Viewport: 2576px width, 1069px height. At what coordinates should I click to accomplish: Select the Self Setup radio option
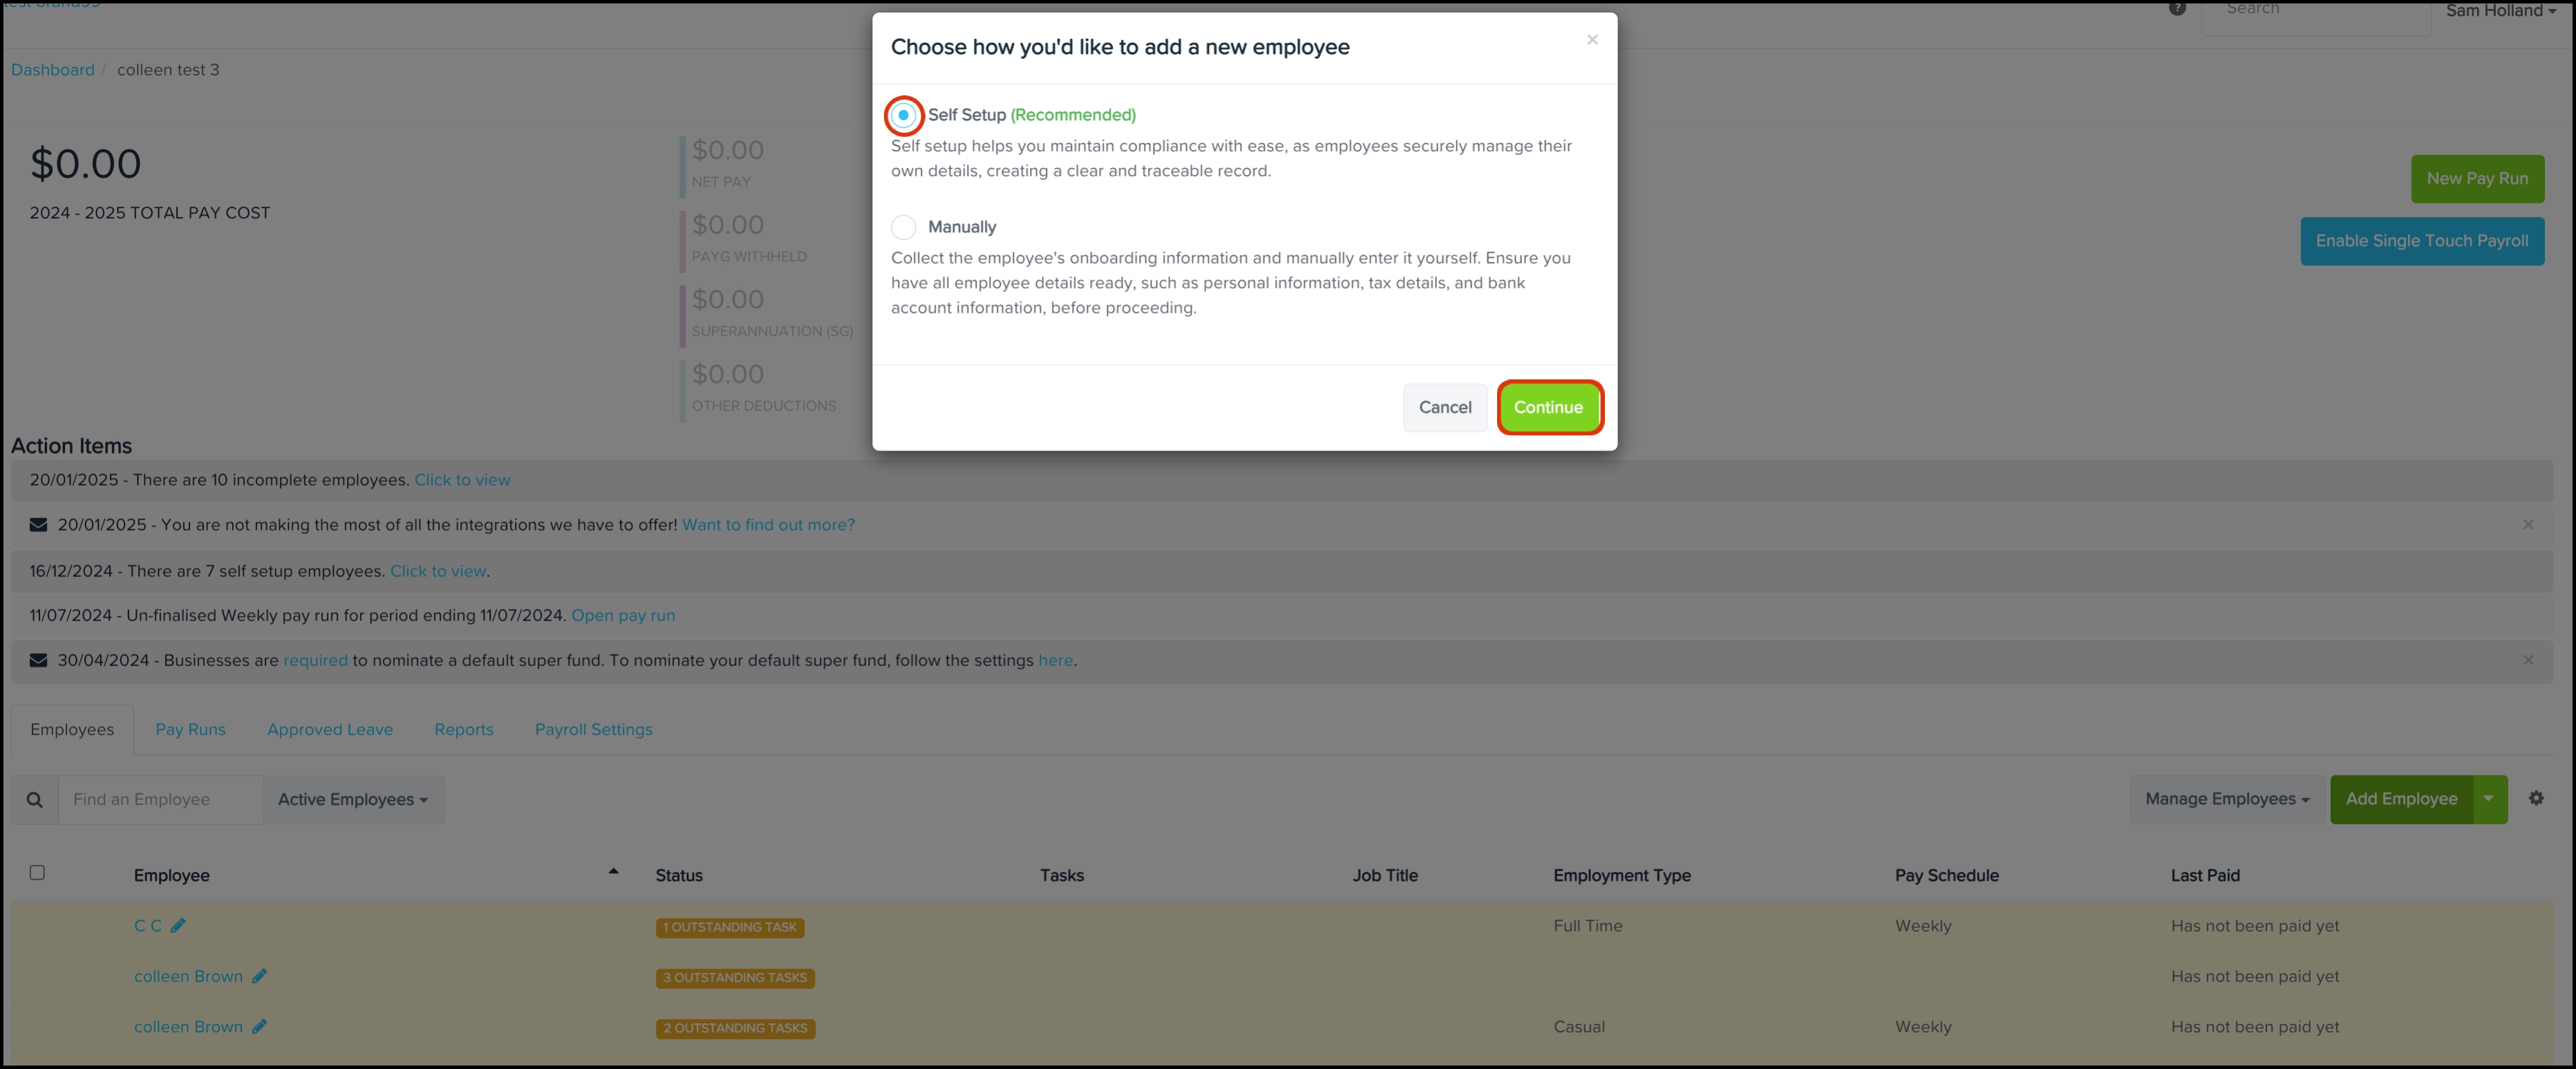903,115
